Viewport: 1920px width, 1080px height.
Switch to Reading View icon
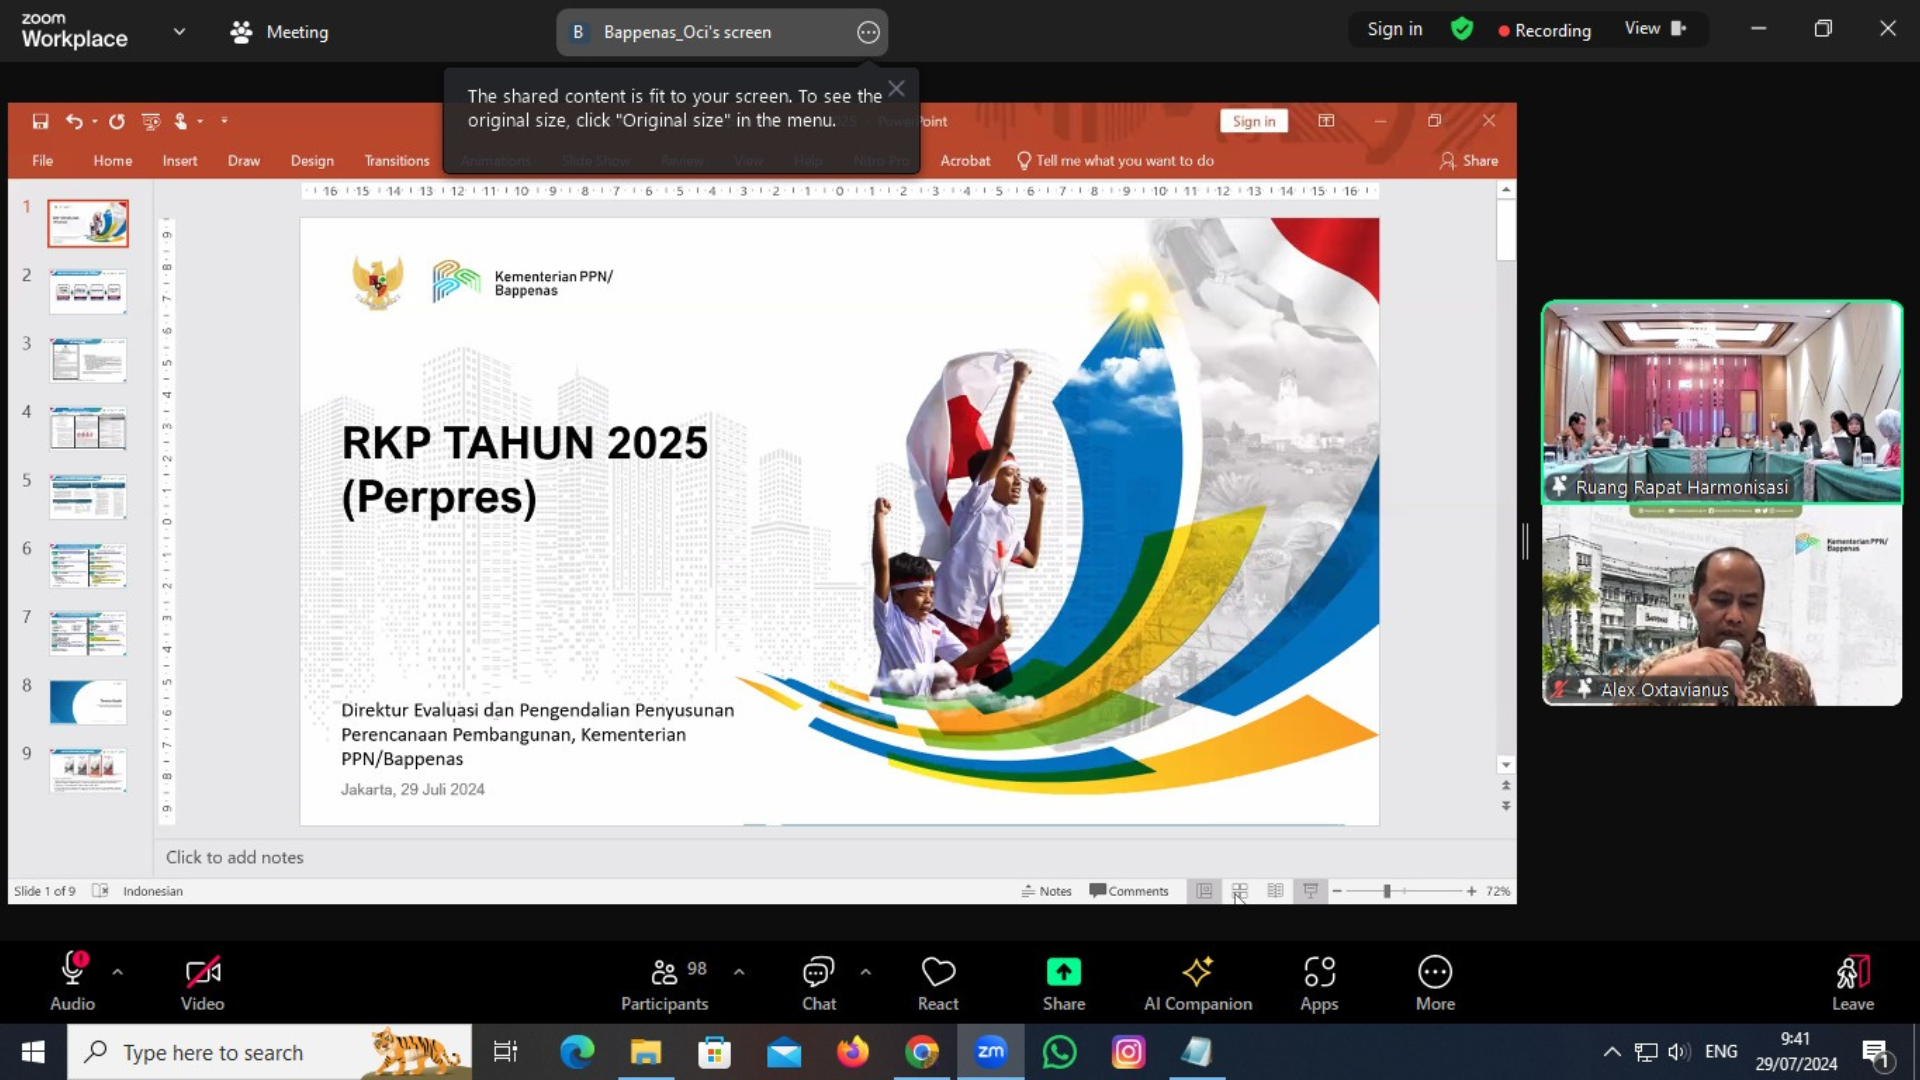(x=1275, y=891)
